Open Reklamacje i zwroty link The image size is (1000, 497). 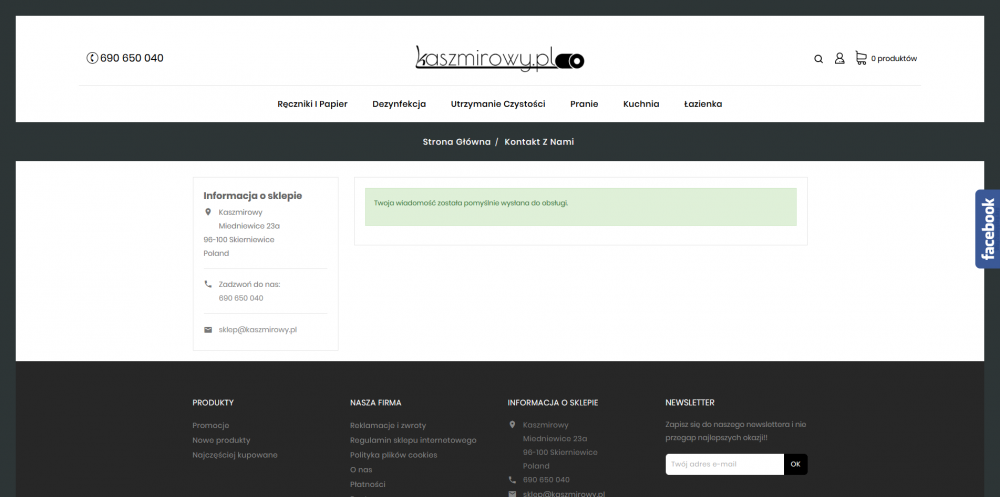pos(388,426)
